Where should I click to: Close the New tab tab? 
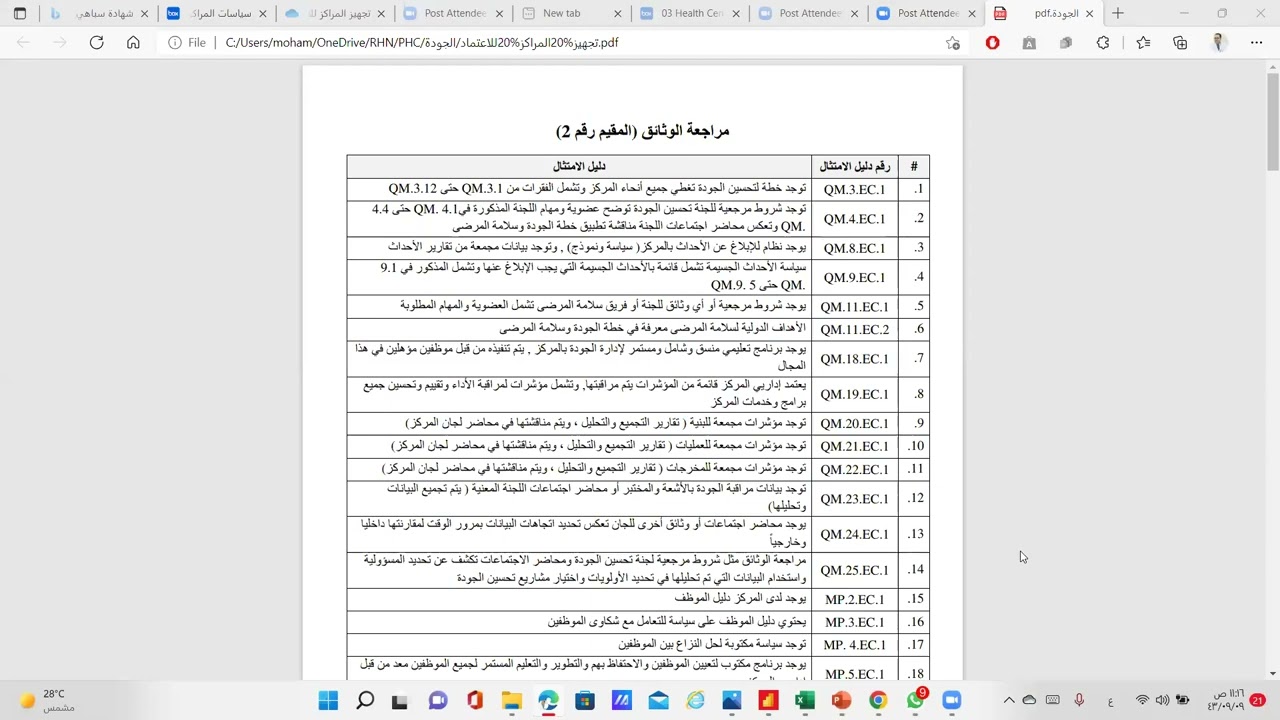click(x=617, y=14)
